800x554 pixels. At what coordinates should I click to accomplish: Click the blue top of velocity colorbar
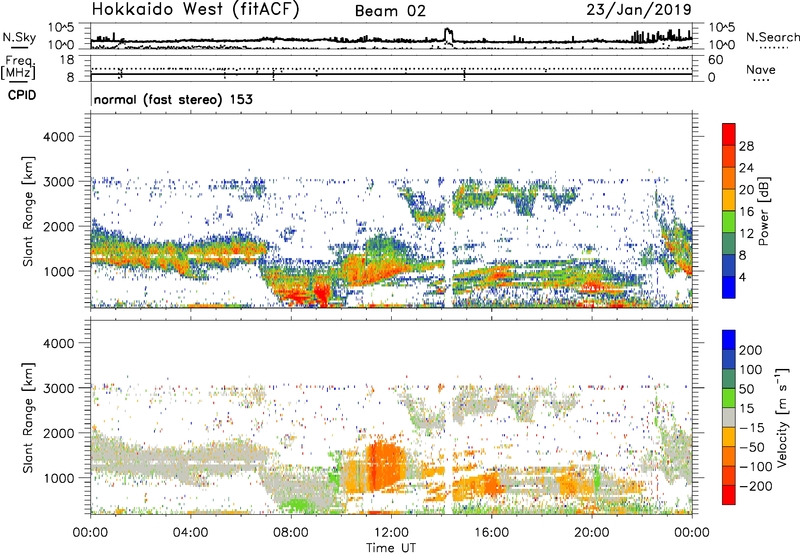729,340
